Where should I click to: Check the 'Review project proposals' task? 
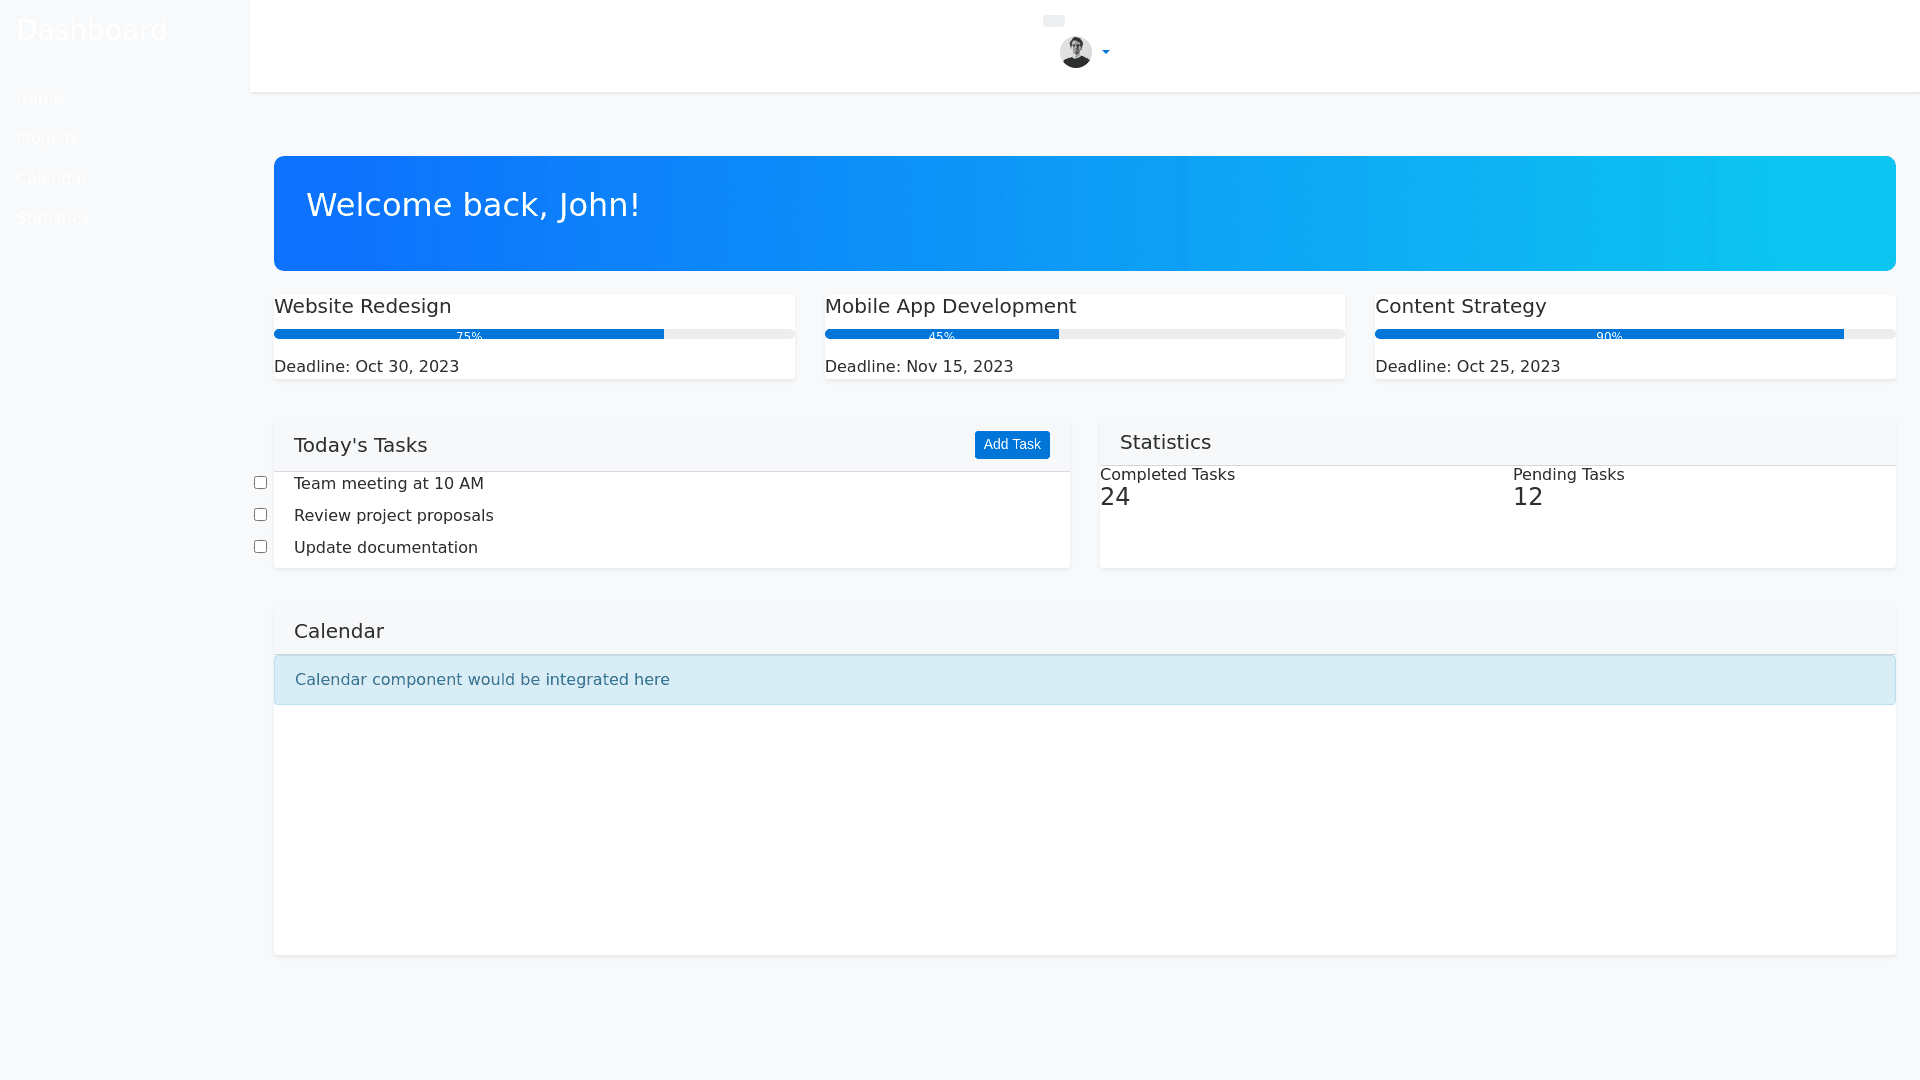[x=260, y=514]
